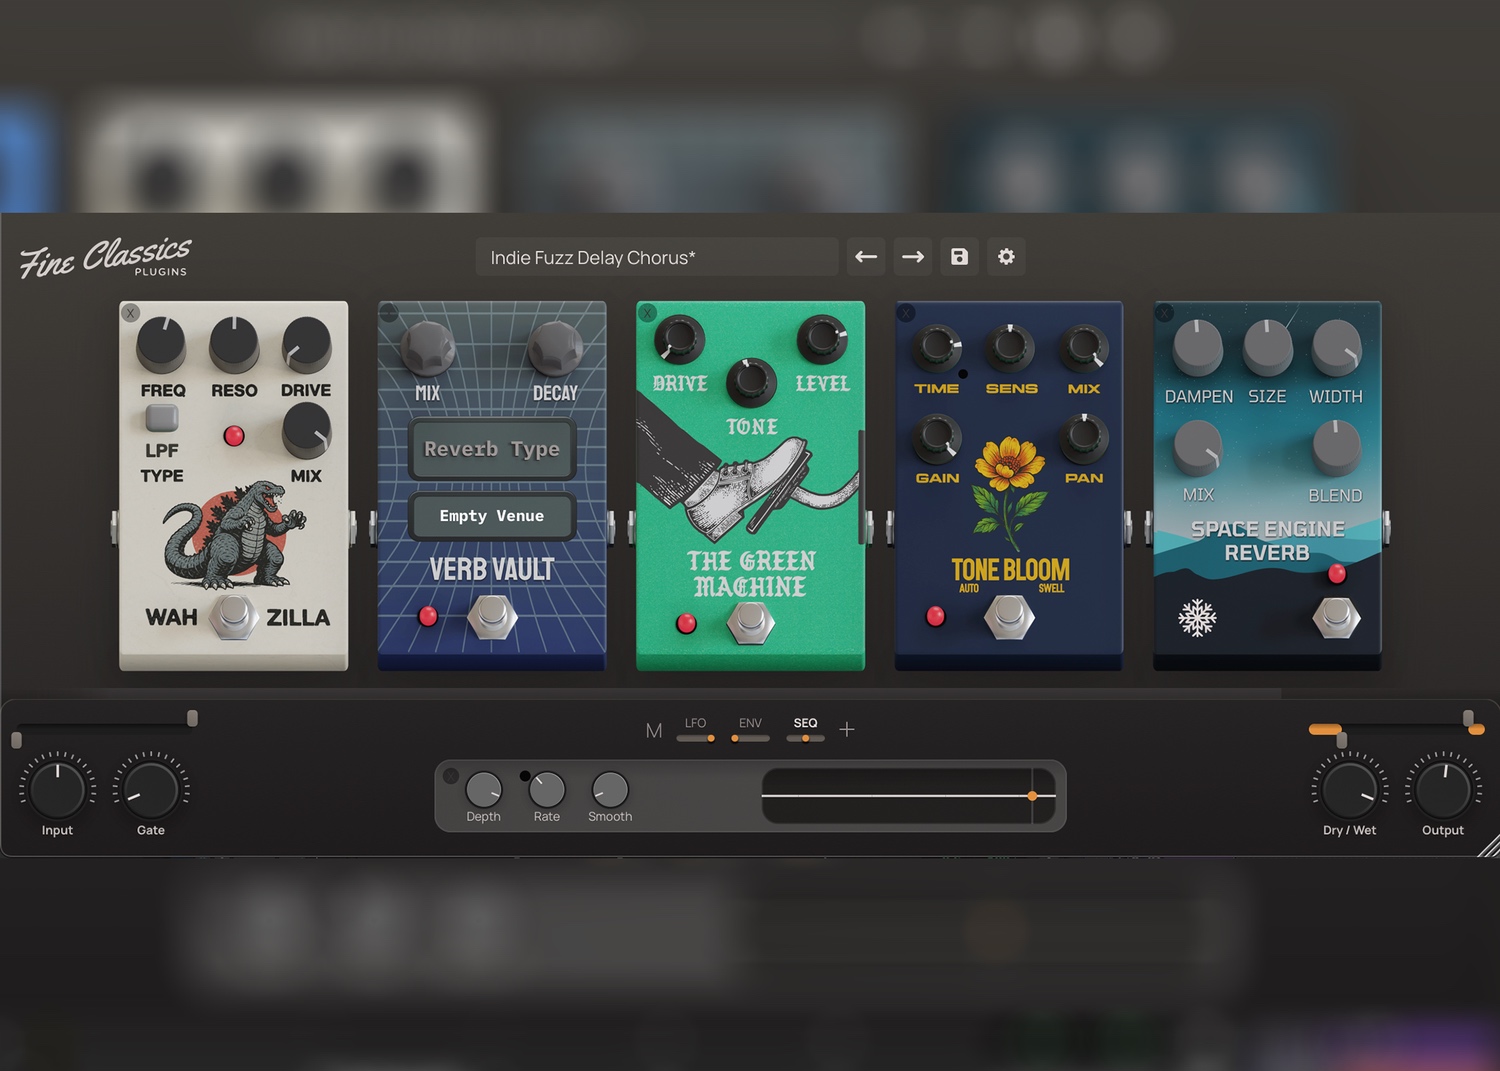Click the previous preset left arrow
This screenshot has width=1500, height=1071.
pyautogui.click(x=866, y=257)
